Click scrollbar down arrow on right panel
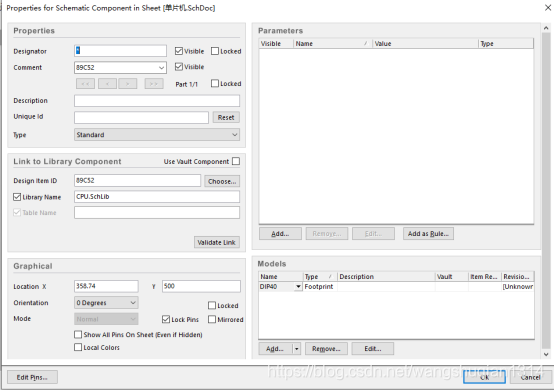This screenshot has height=390, width=554. (x=546, y=354)
